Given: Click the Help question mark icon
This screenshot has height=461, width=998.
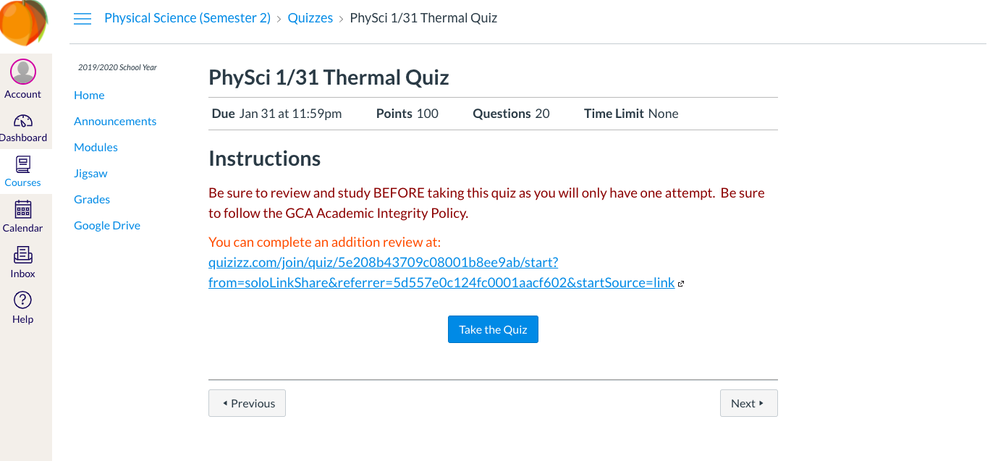Looking at the screenshot, I should click(22, 300).
